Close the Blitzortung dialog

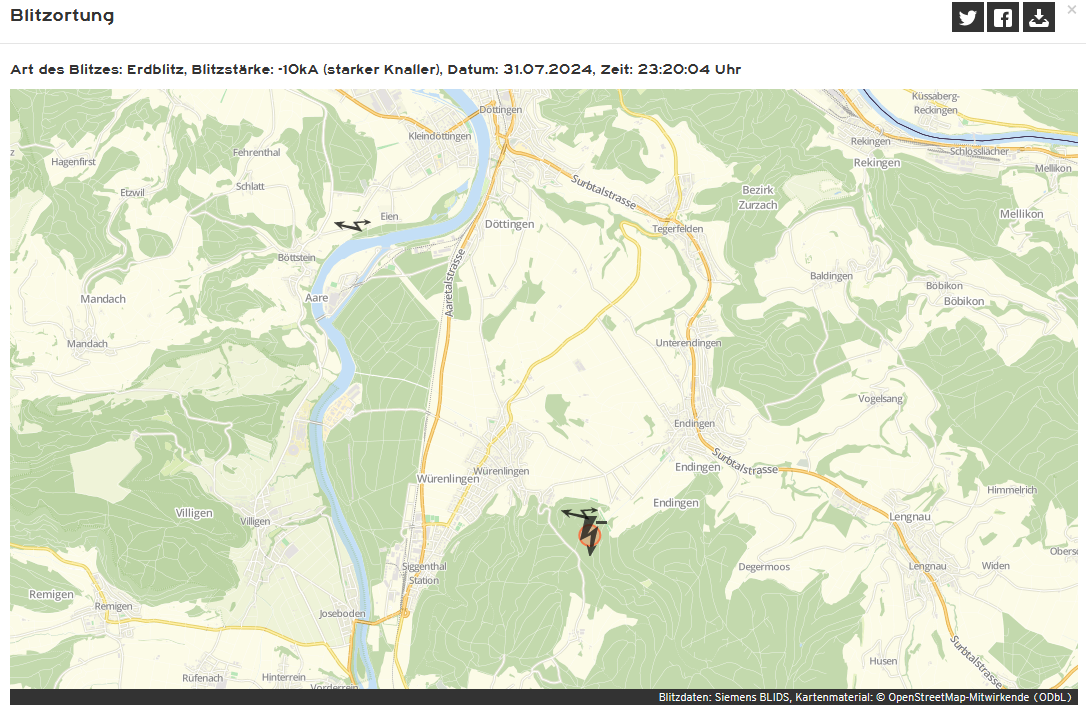(x=1072, y=10)
